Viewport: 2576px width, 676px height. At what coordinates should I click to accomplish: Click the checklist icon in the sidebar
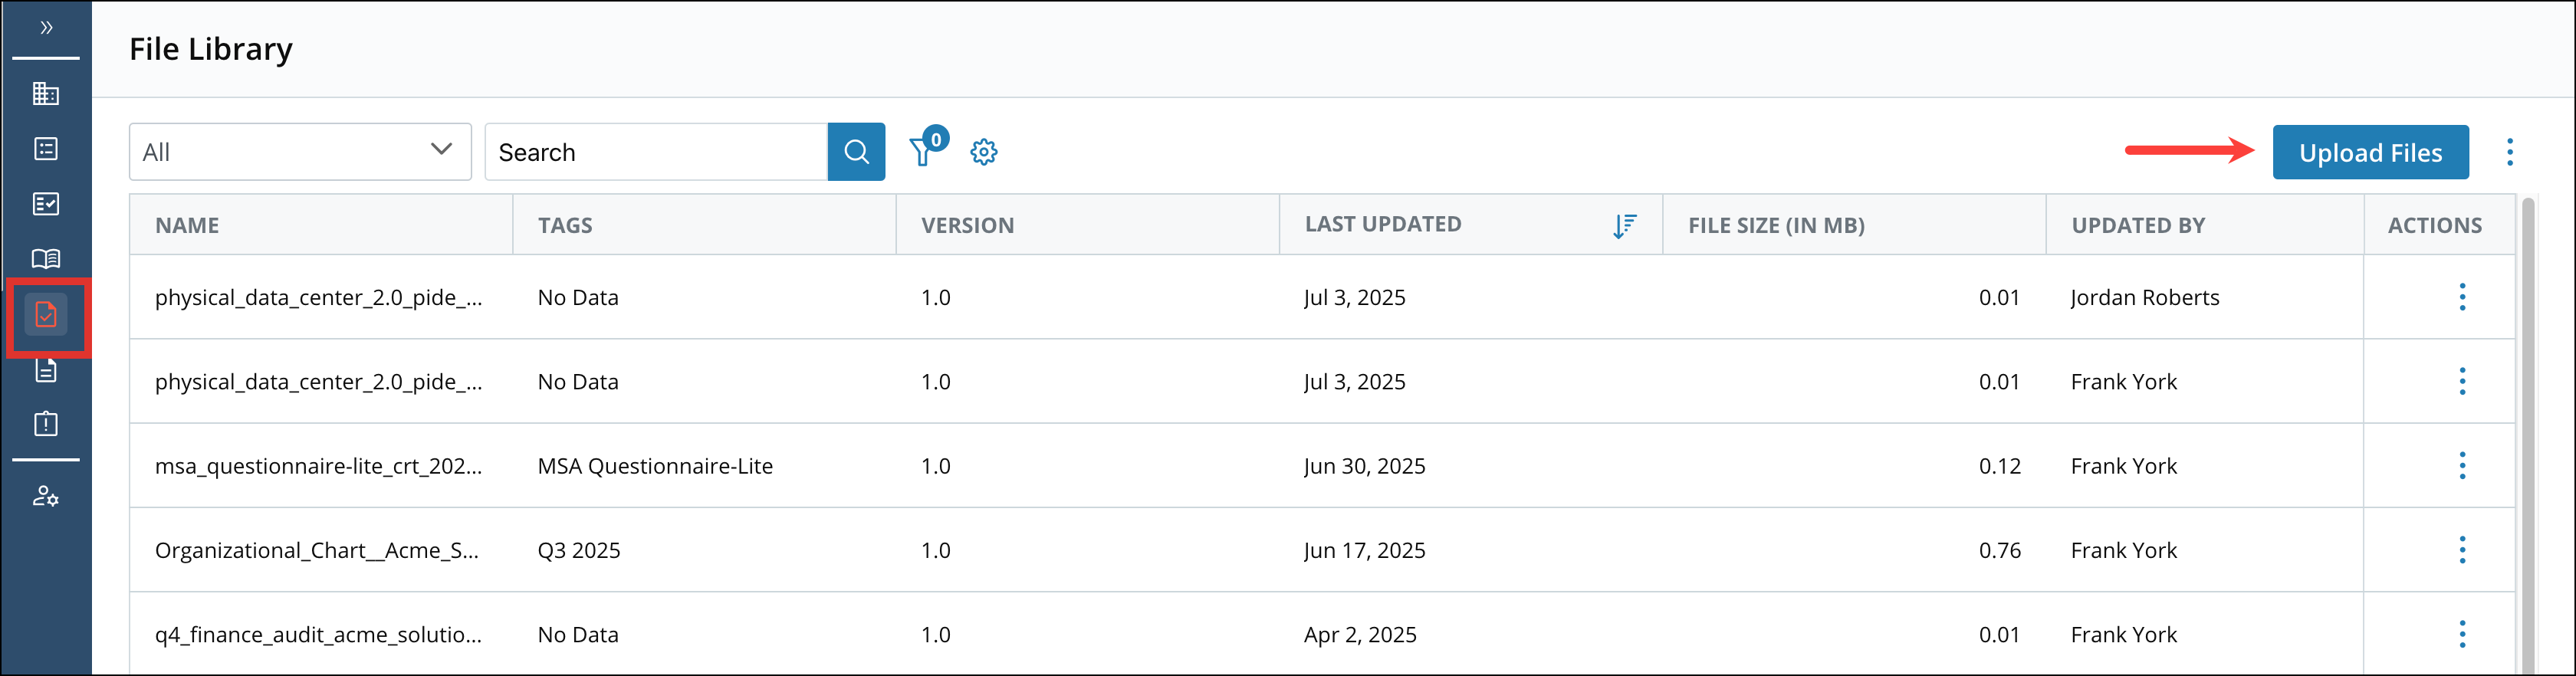(46, 204)
